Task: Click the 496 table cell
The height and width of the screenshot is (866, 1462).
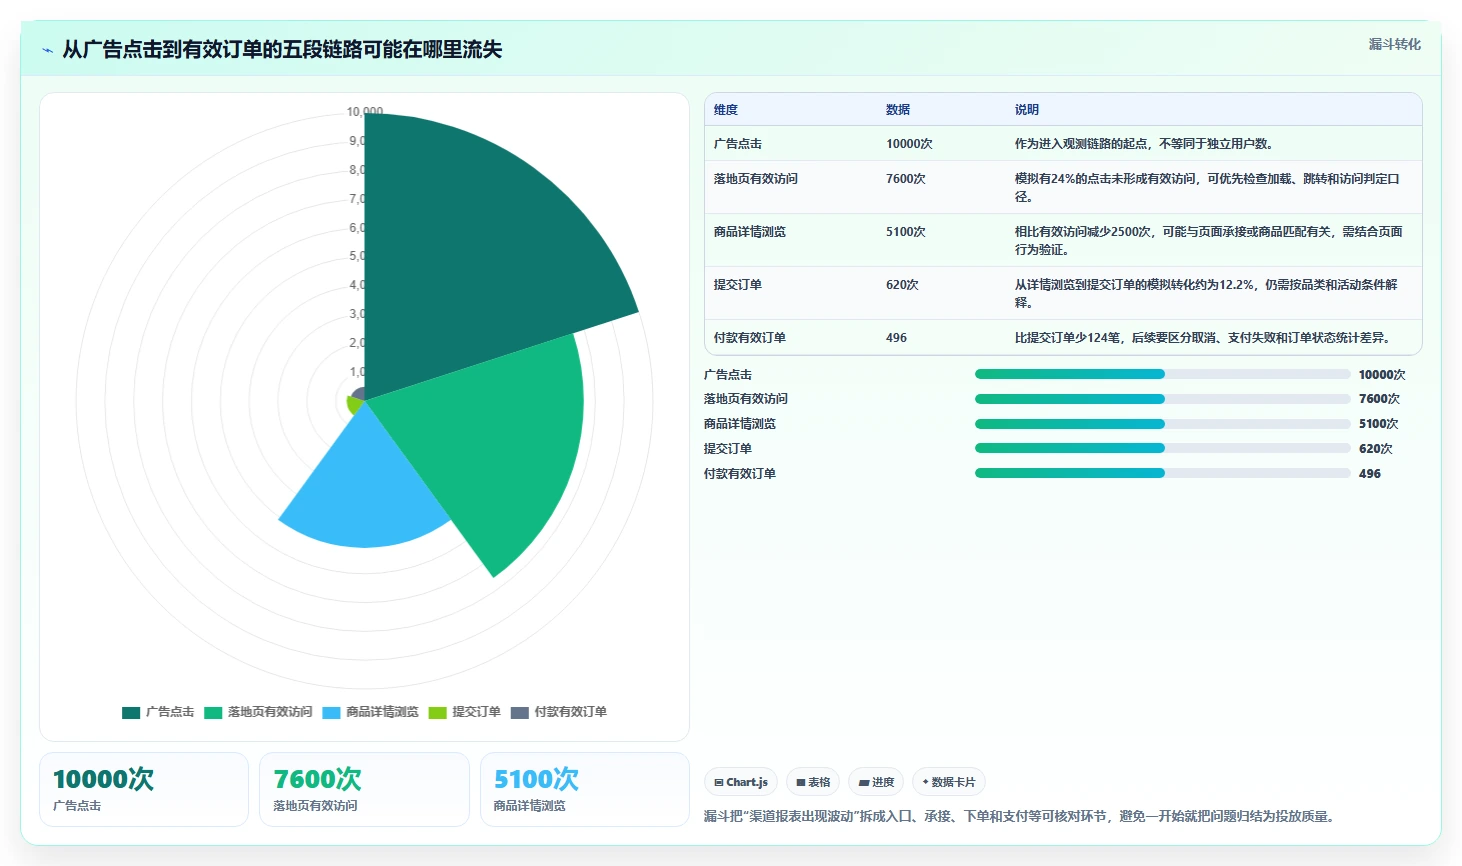Action: coord(896,338)
